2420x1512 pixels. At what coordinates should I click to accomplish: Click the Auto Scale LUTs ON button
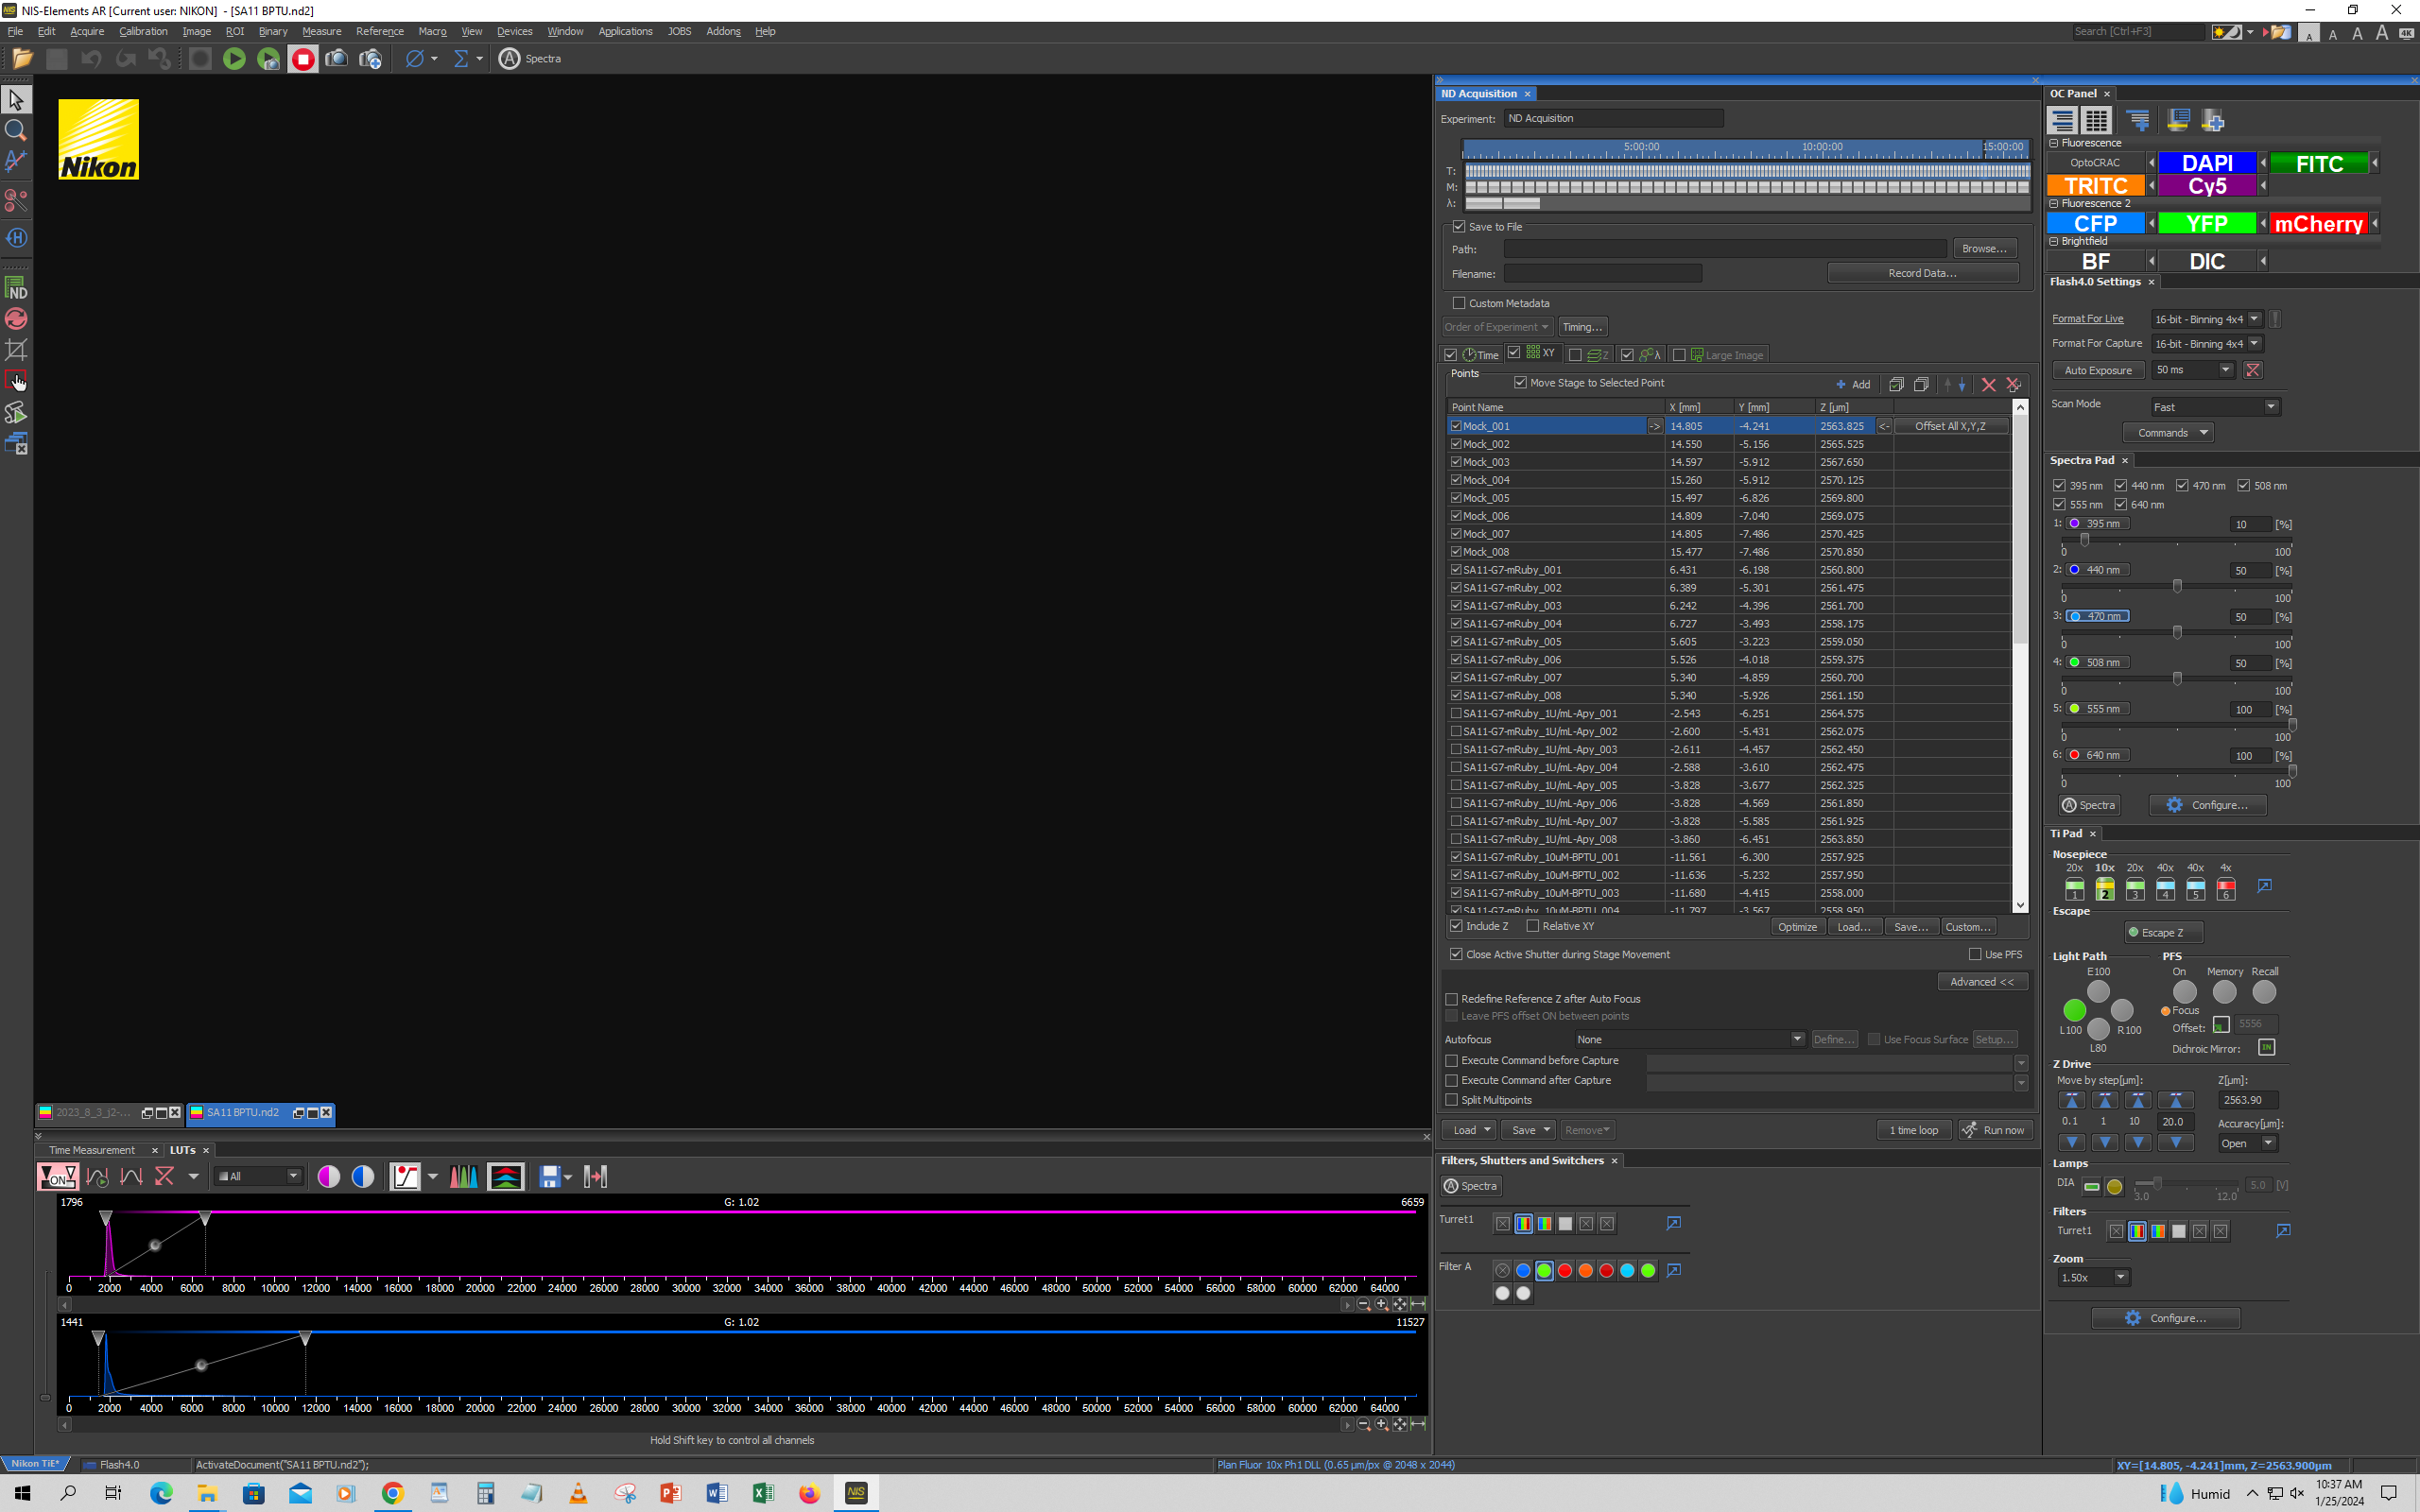click(x=57, y=1177)
